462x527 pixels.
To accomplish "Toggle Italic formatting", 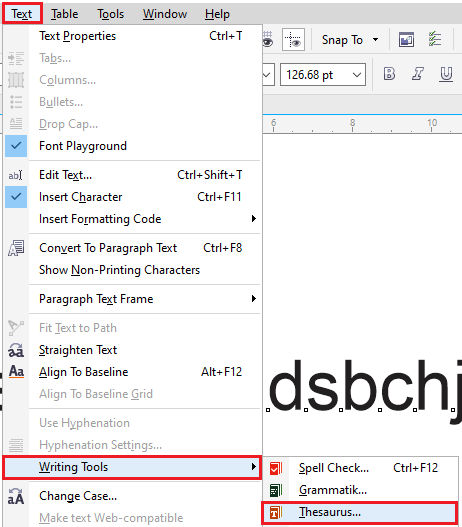I will [418, 74].
